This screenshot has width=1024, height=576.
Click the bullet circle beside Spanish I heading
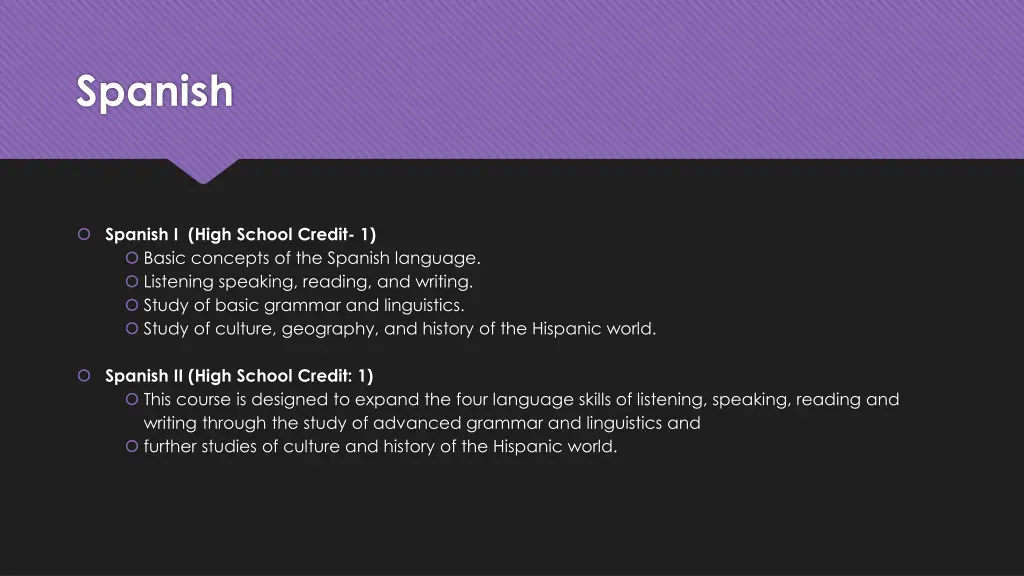pos(84,235)
